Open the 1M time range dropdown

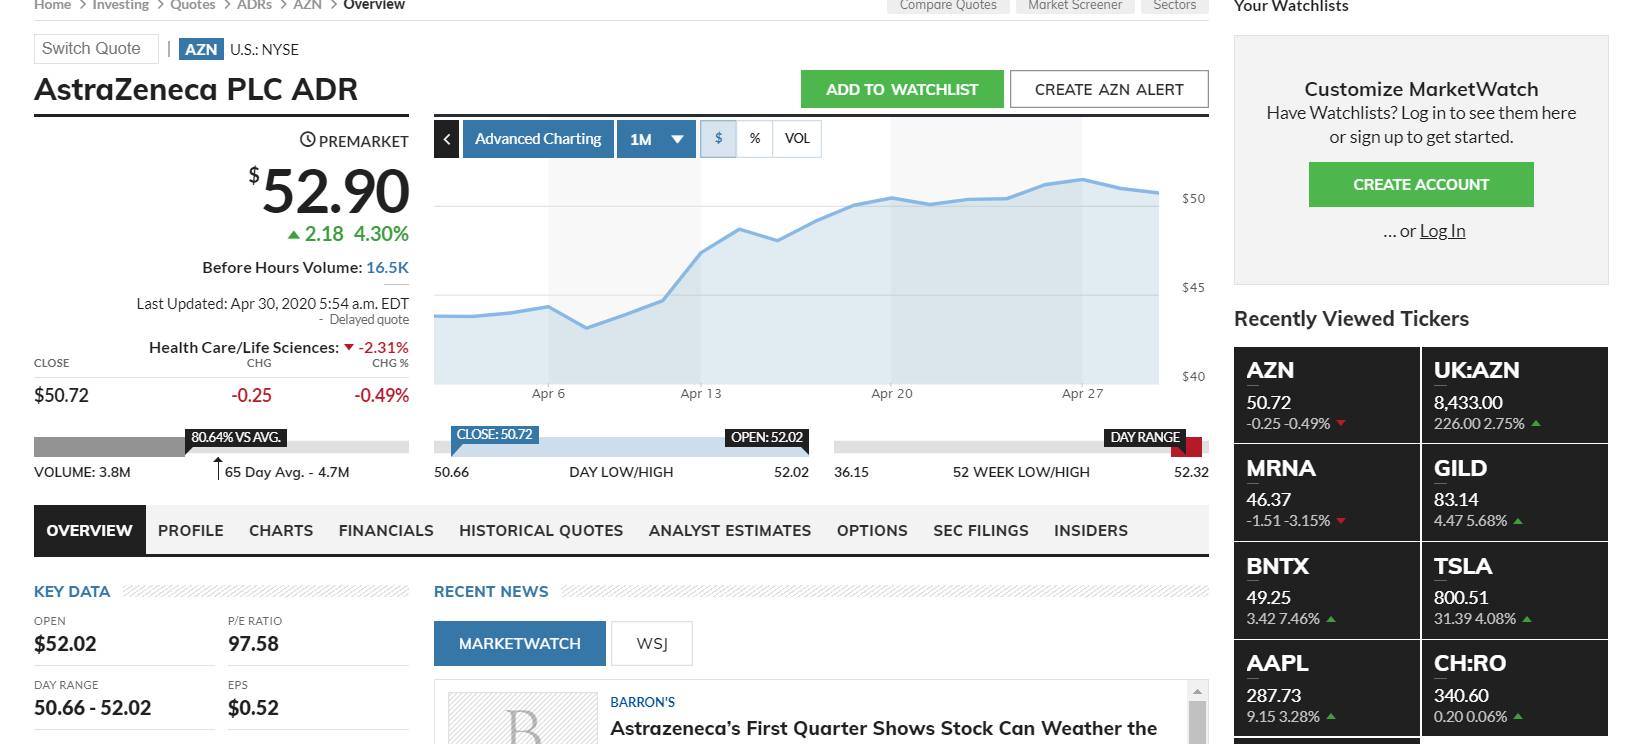point(656,139)
